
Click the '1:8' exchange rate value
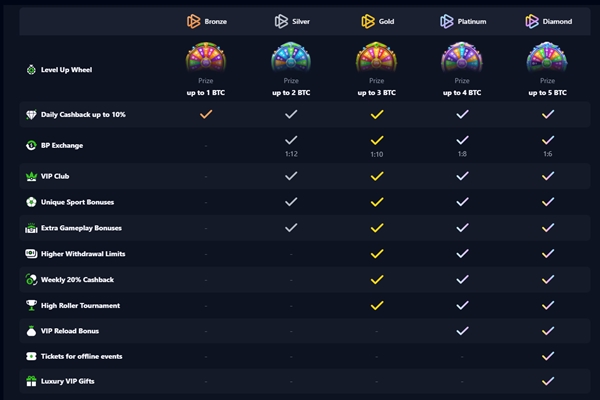tap(462, 154)
